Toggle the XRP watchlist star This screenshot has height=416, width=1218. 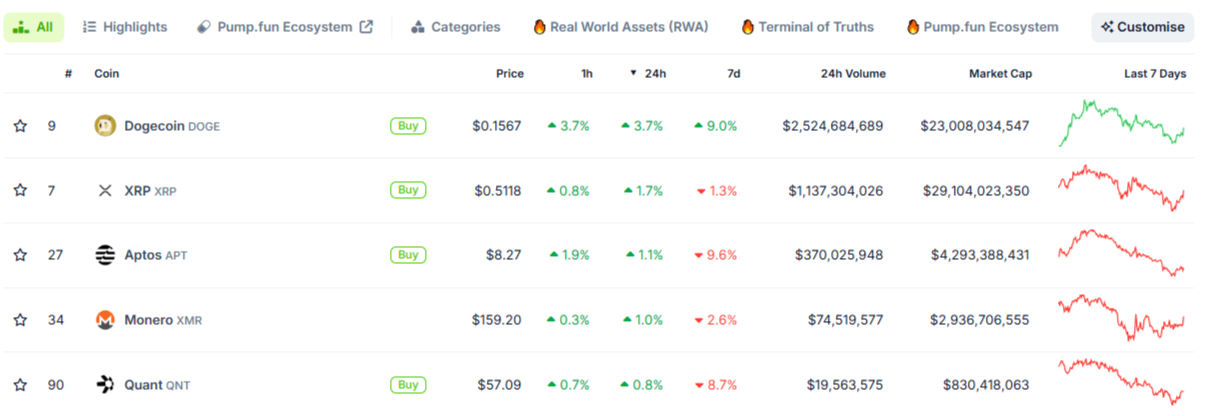pyautogui.click(x=20, y=190)
